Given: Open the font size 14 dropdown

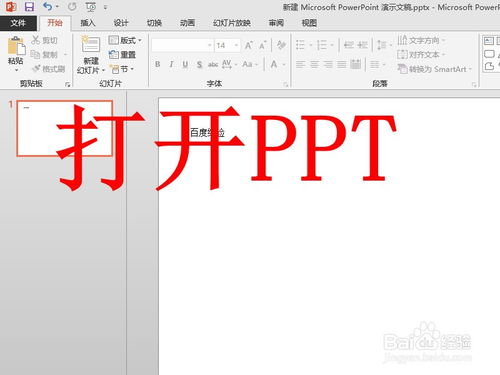Looking at the screenshot, I should (x=236, y=45).
